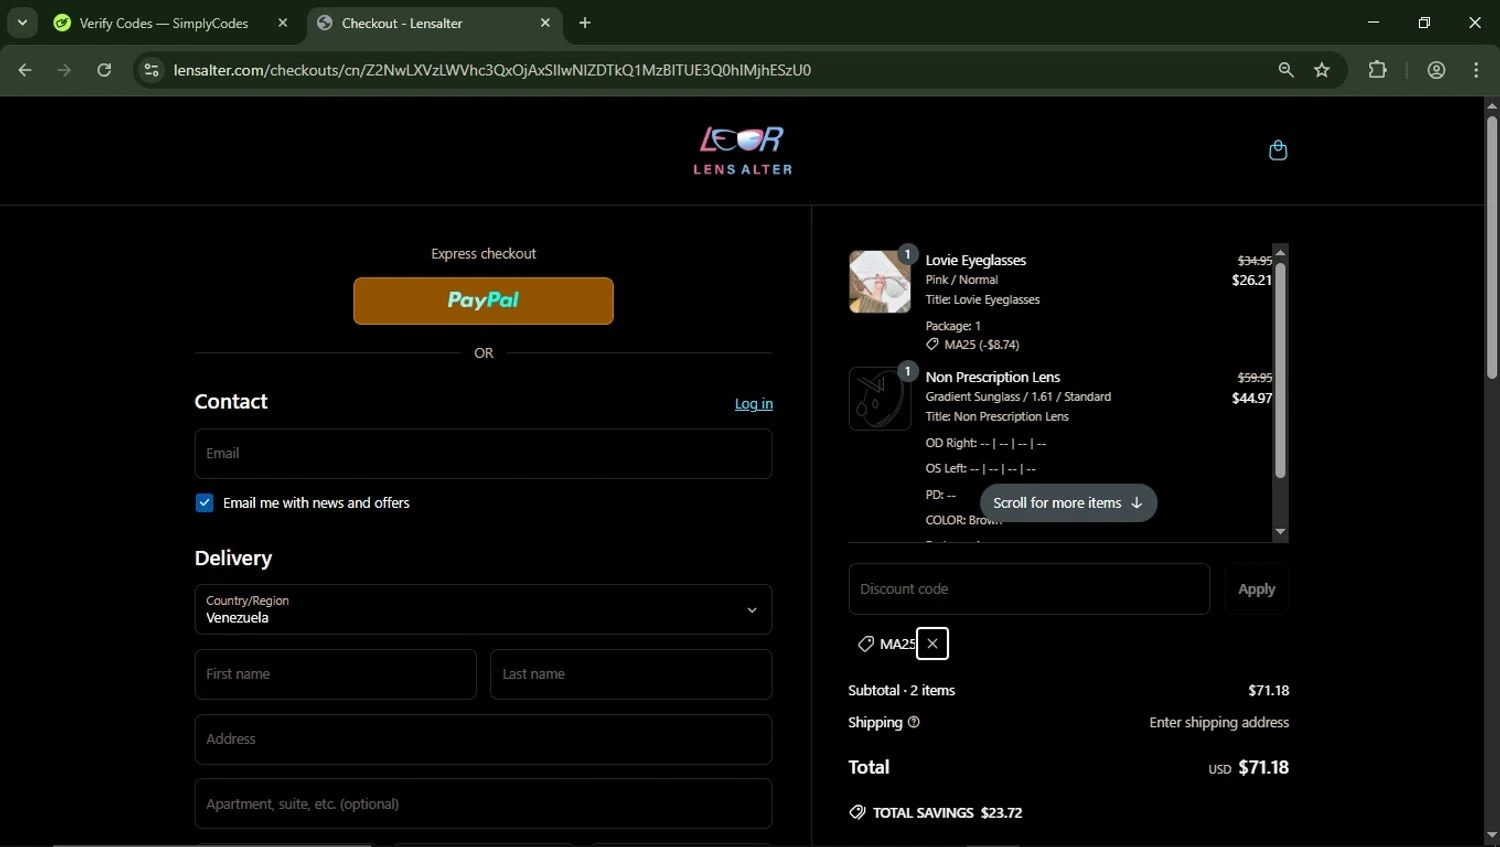Viewport: 1500px width, 847px height.
Task: Bookmark this page with star icon
Action: click(1322, 70)
